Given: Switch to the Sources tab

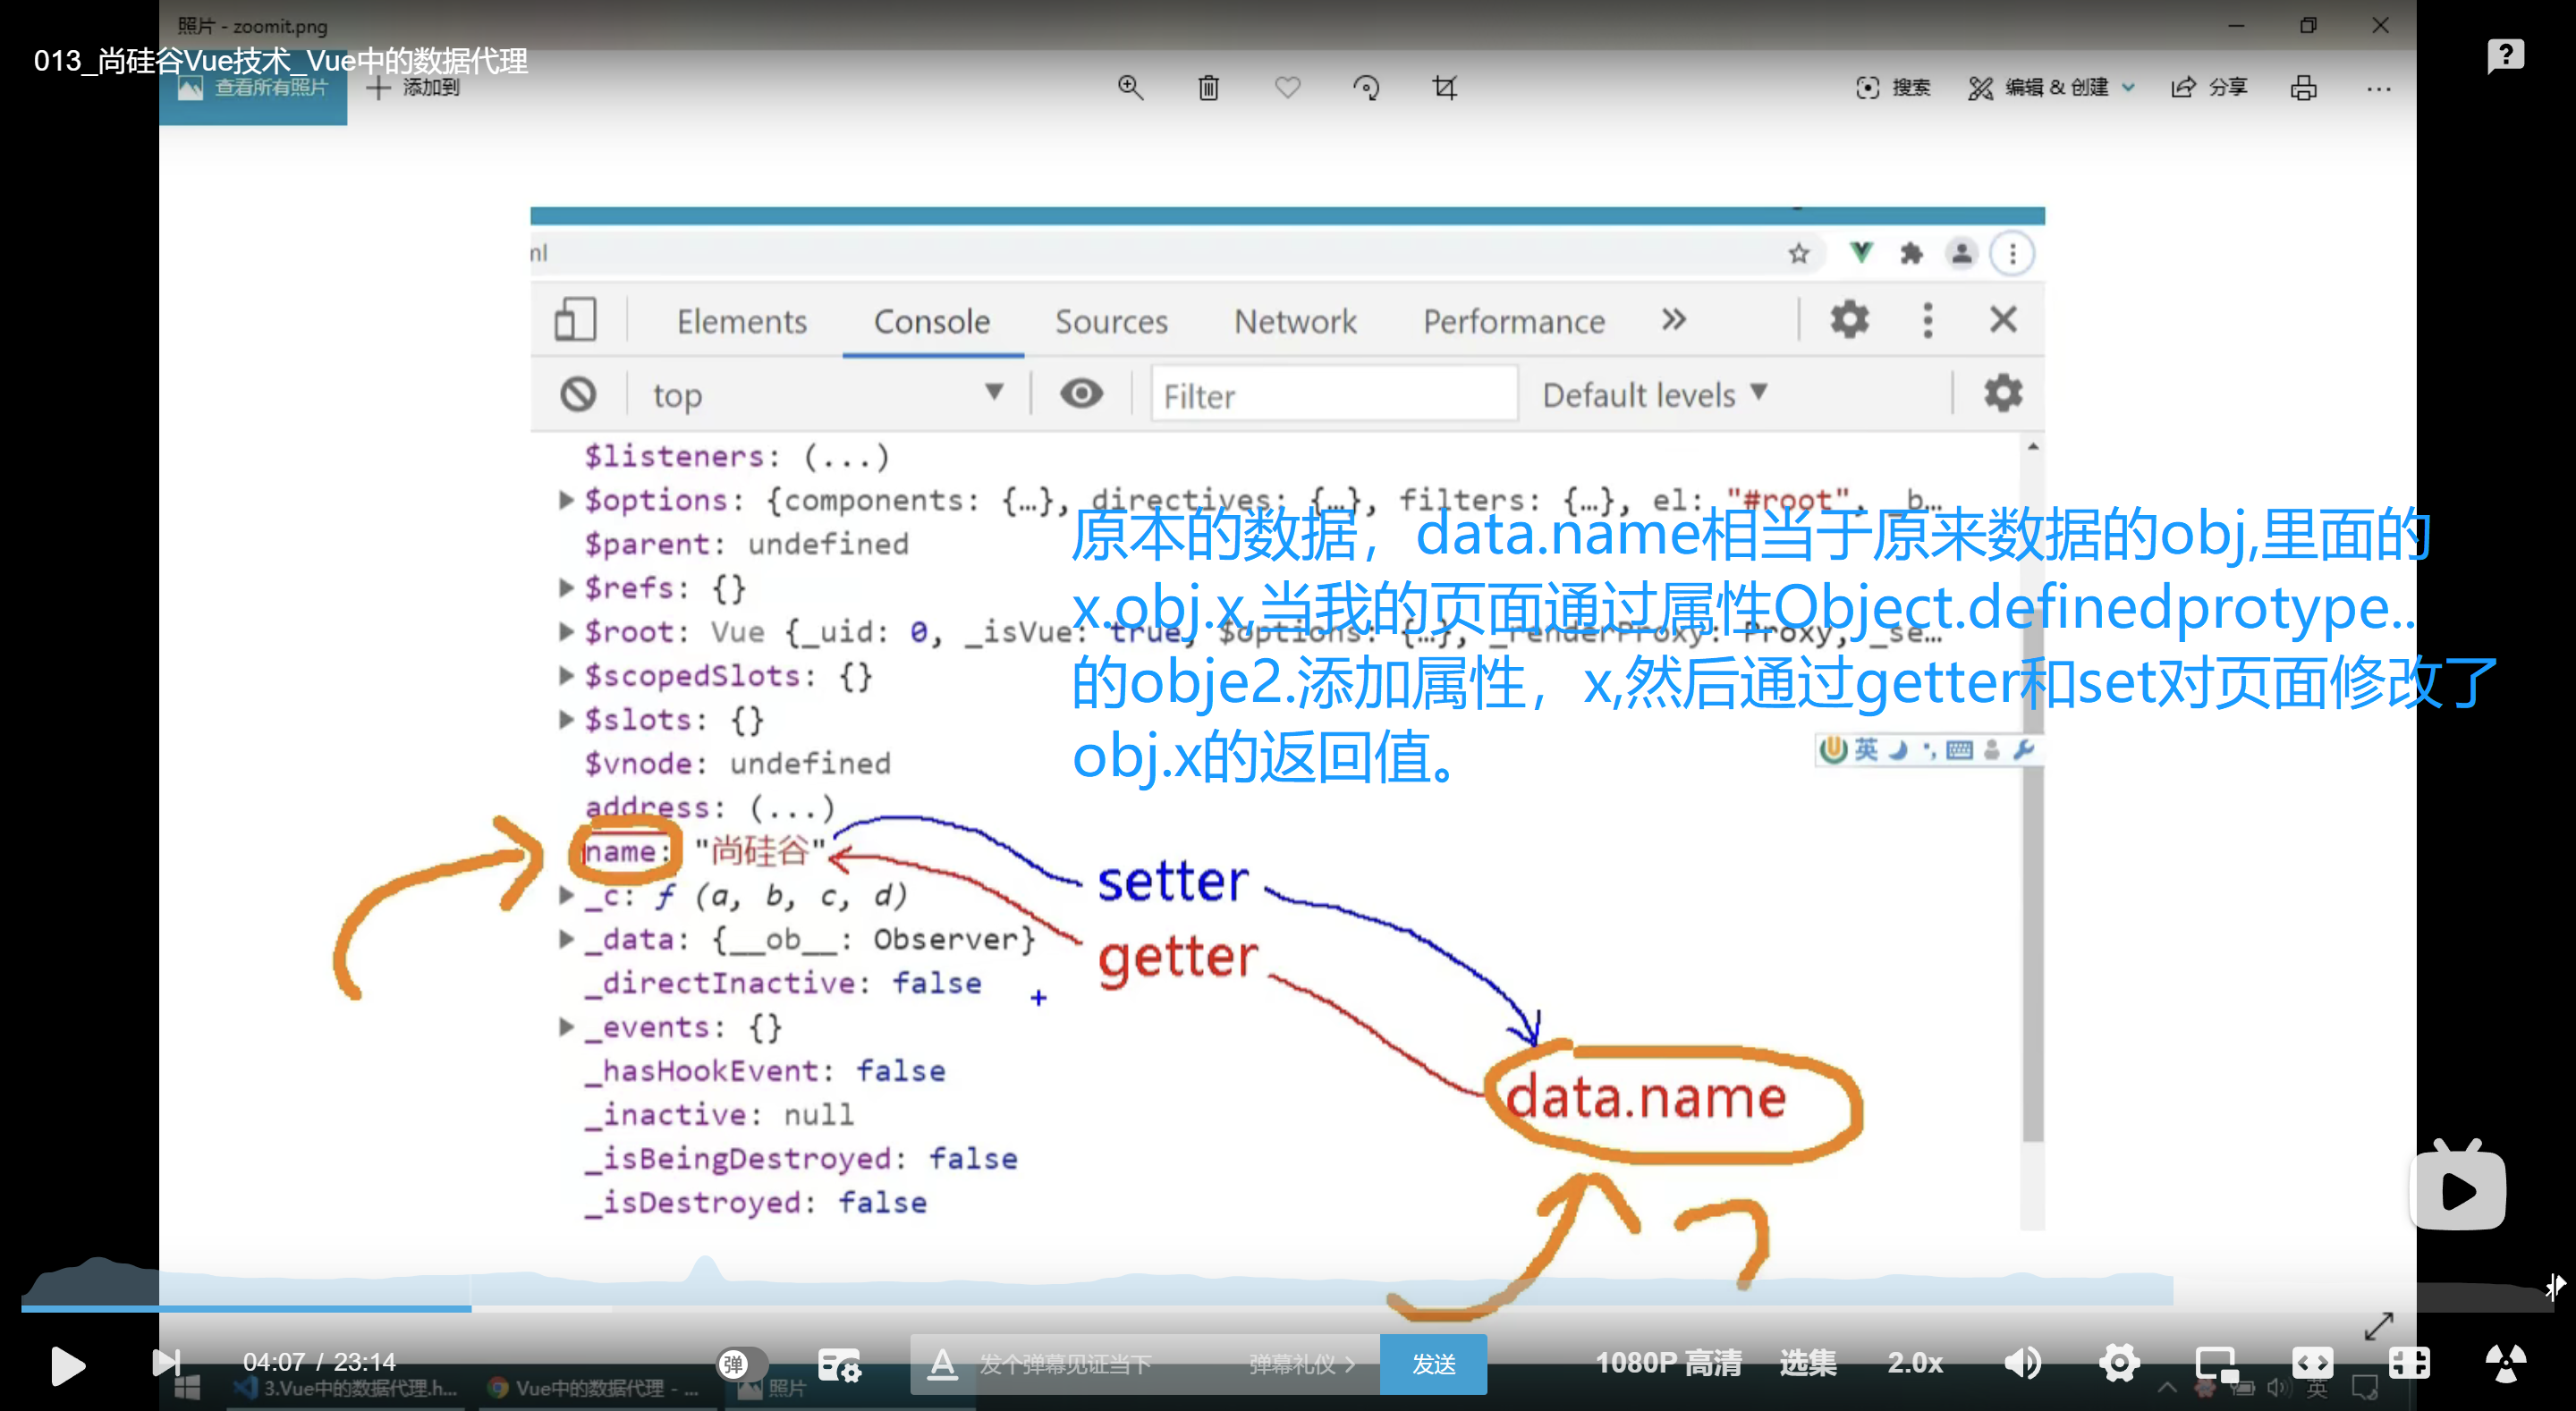Looking at the screenshot, I should (x=1111, y=321).
